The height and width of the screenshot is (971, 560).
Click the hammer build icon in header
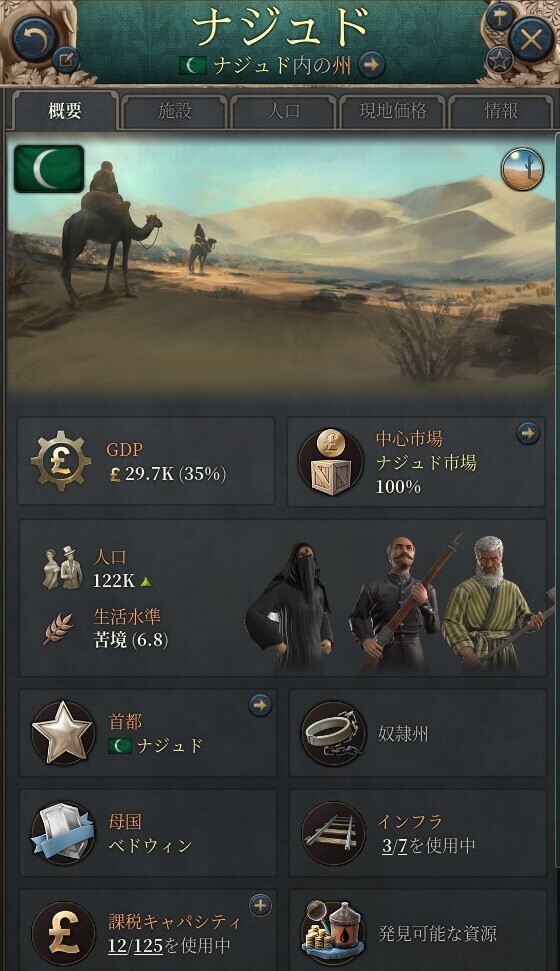(499, 17)
